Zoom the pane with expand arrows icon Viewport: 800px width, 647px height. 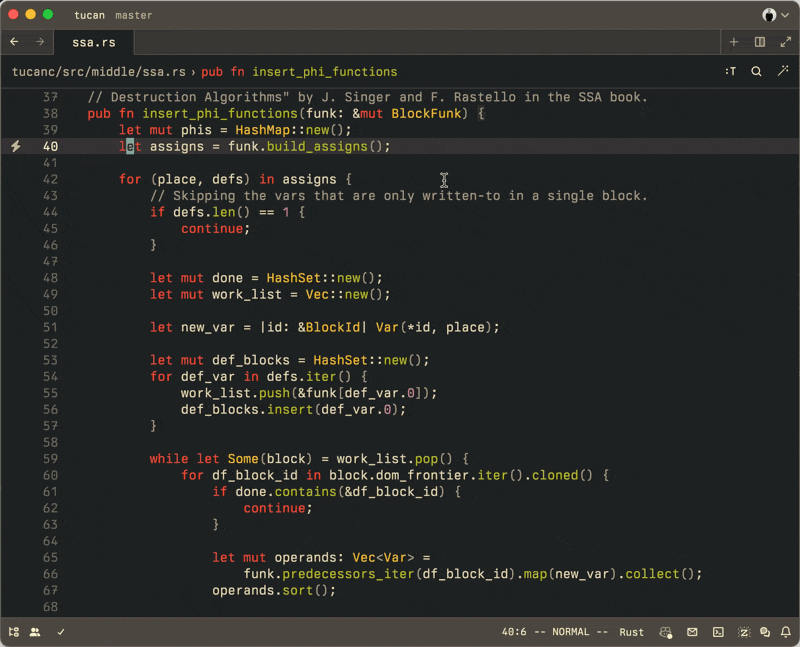coord(786,42)
